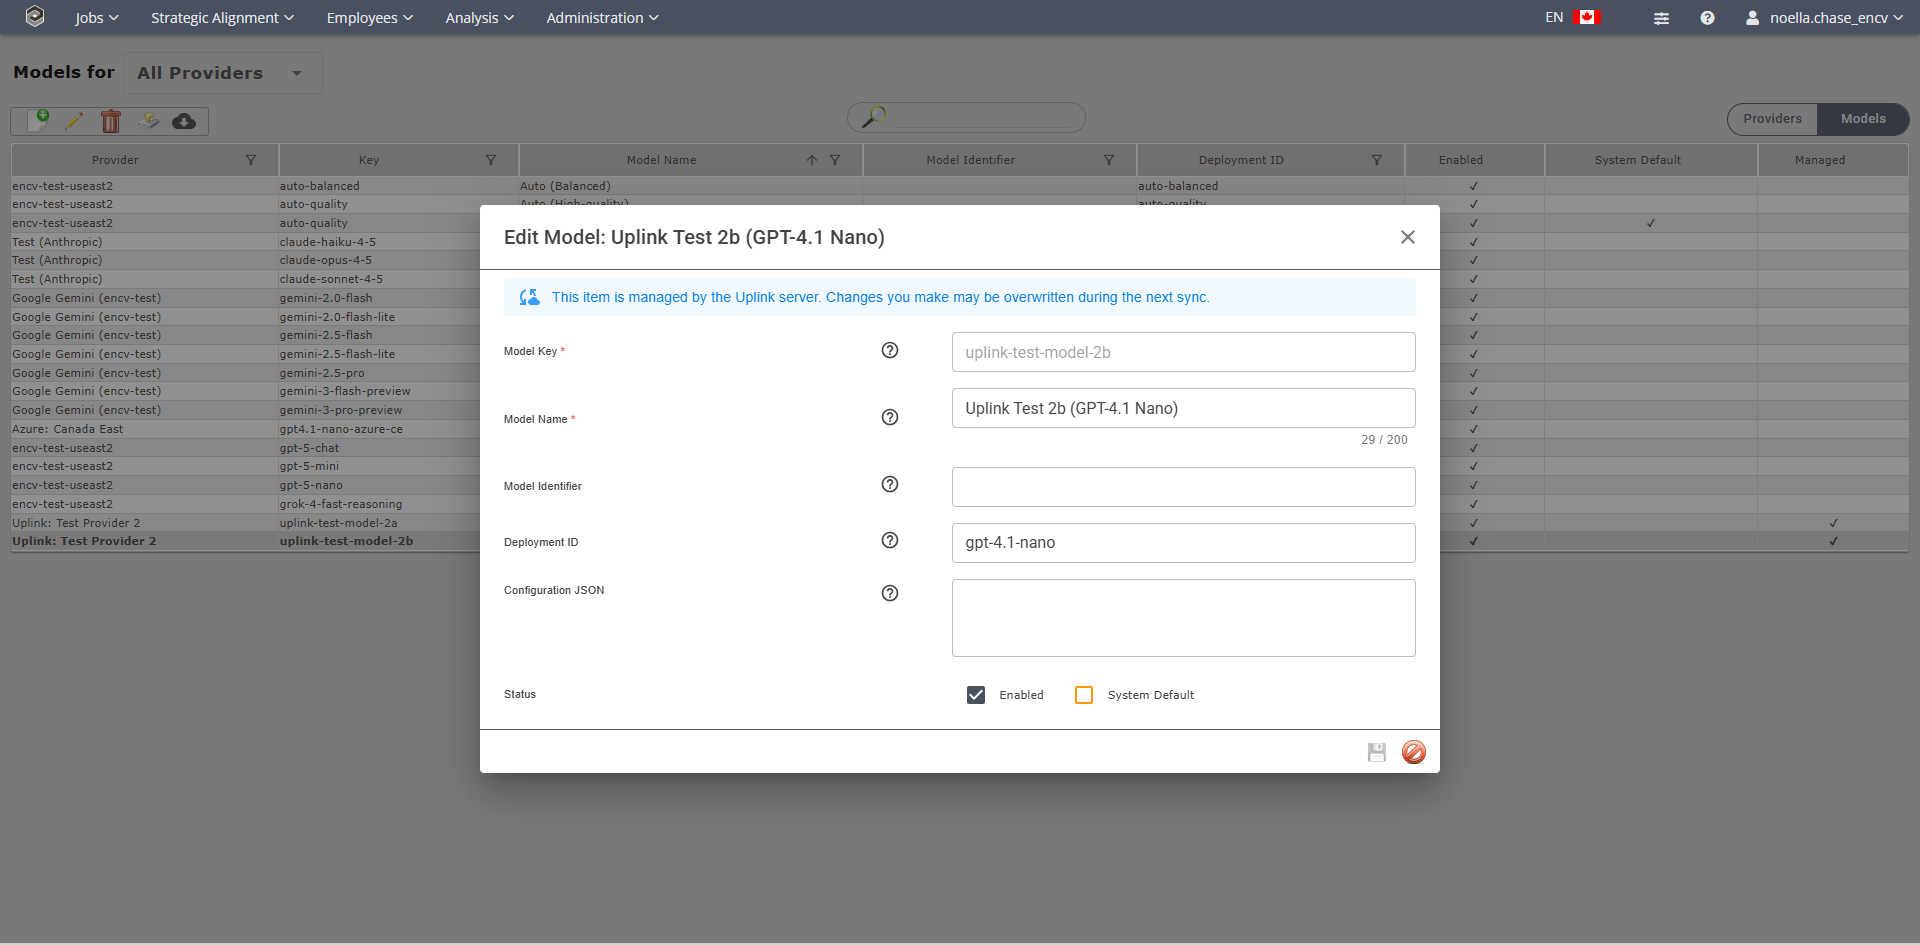
Task: Open help for Model Key field
Action: [x=889, y=350]
